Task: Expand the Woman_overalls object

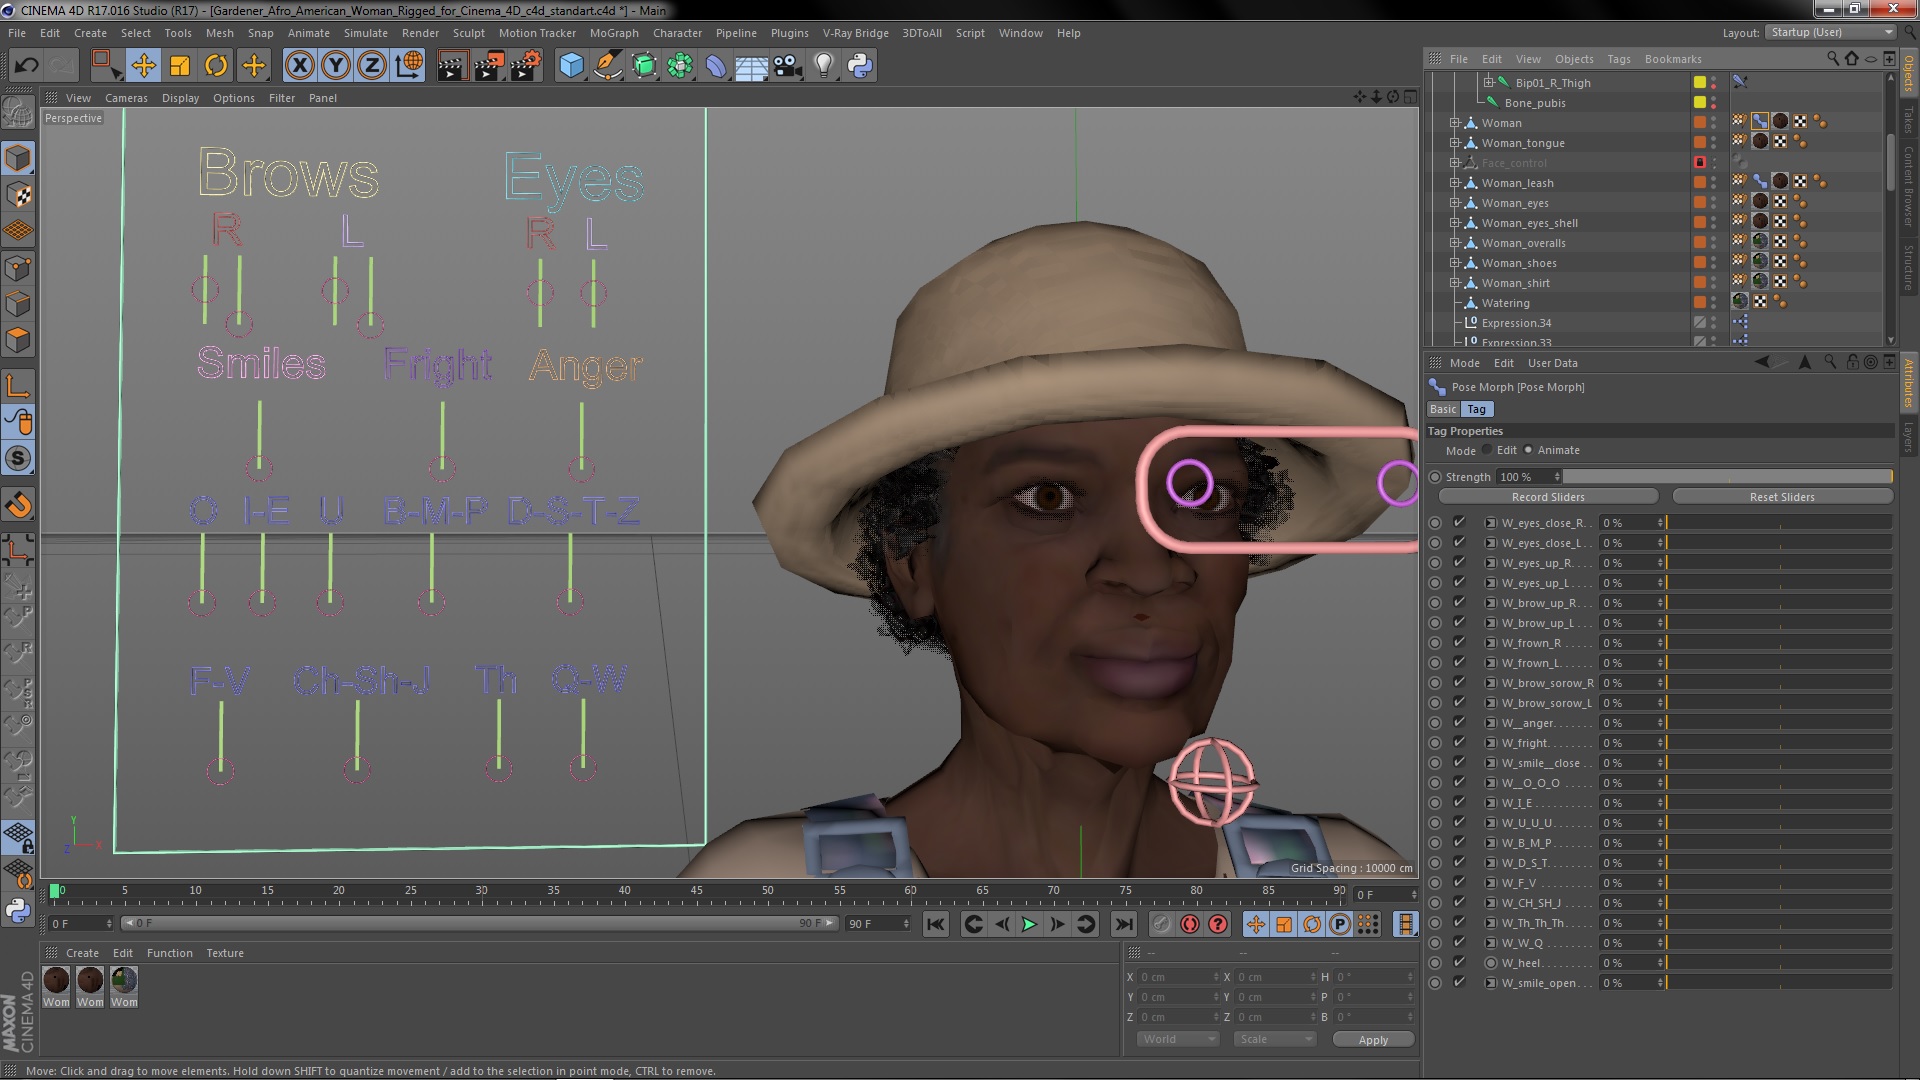Action: tap(1455, 243)
